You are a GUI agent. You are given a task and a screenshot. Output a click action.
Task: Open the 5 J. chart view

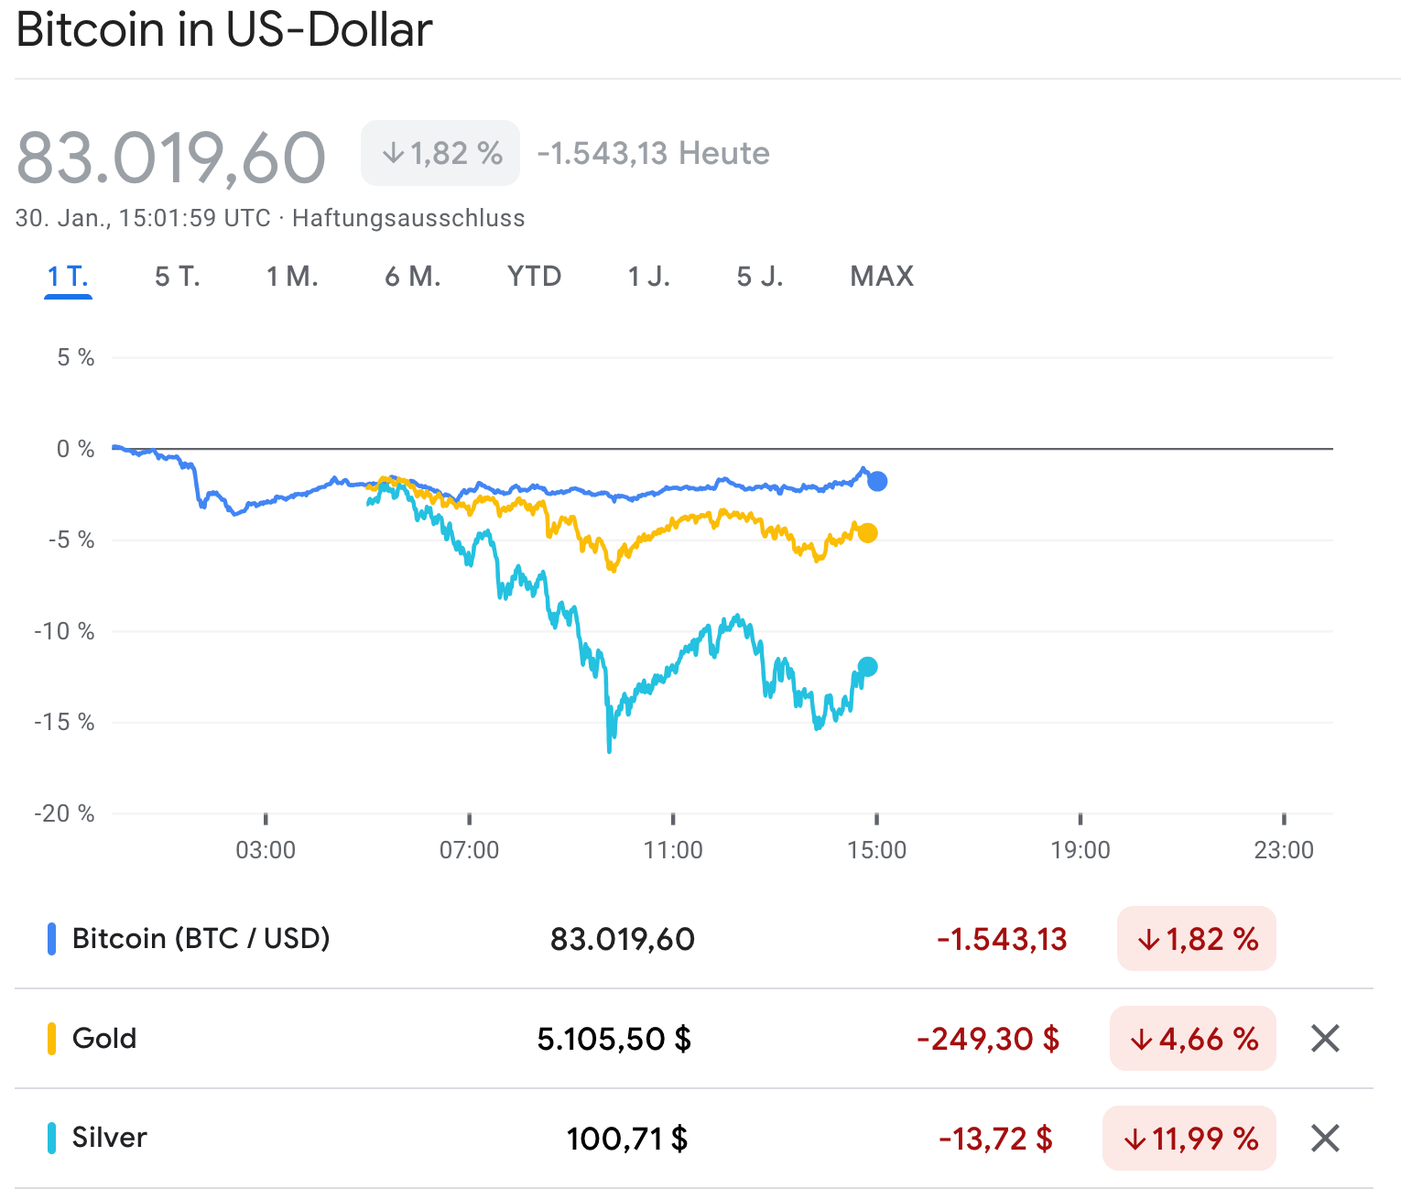pyautogui.click(x=760, y=276)
